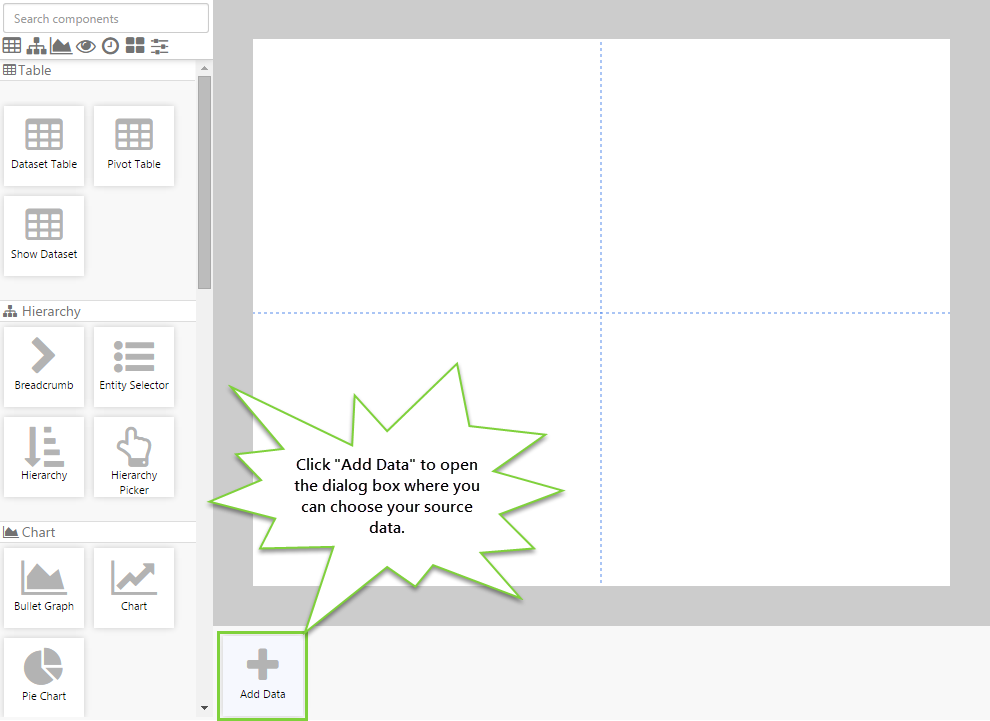Choose the Pie Chart component
The image size is (990, 721).
pos(44,677)
